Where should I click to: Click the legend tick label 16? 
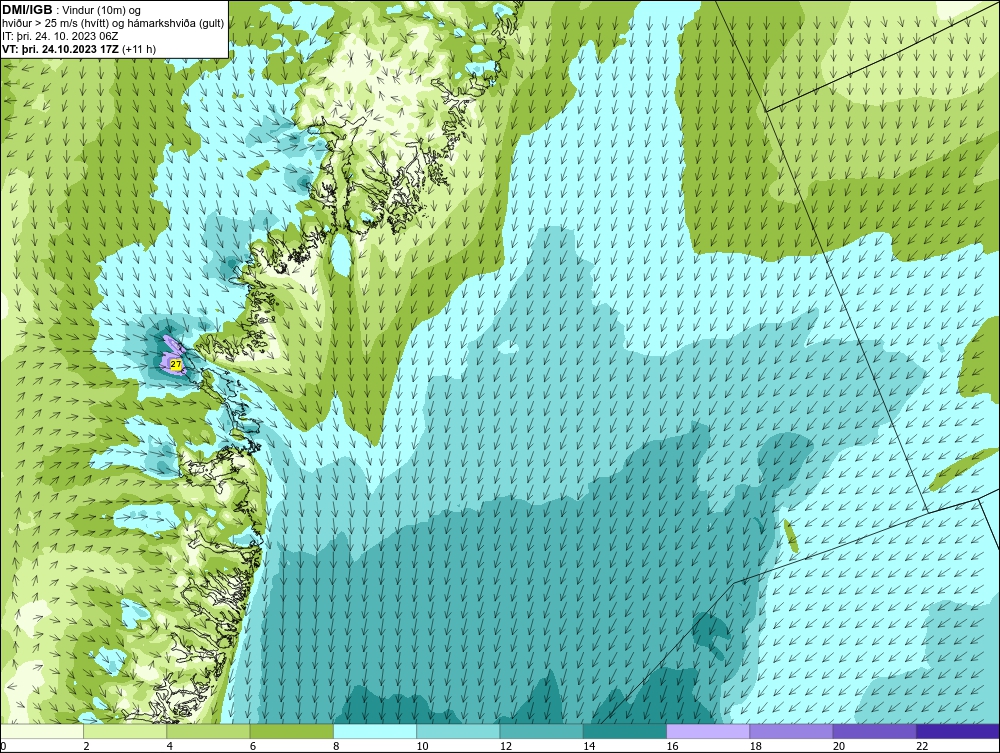click(x=672, y=747)
